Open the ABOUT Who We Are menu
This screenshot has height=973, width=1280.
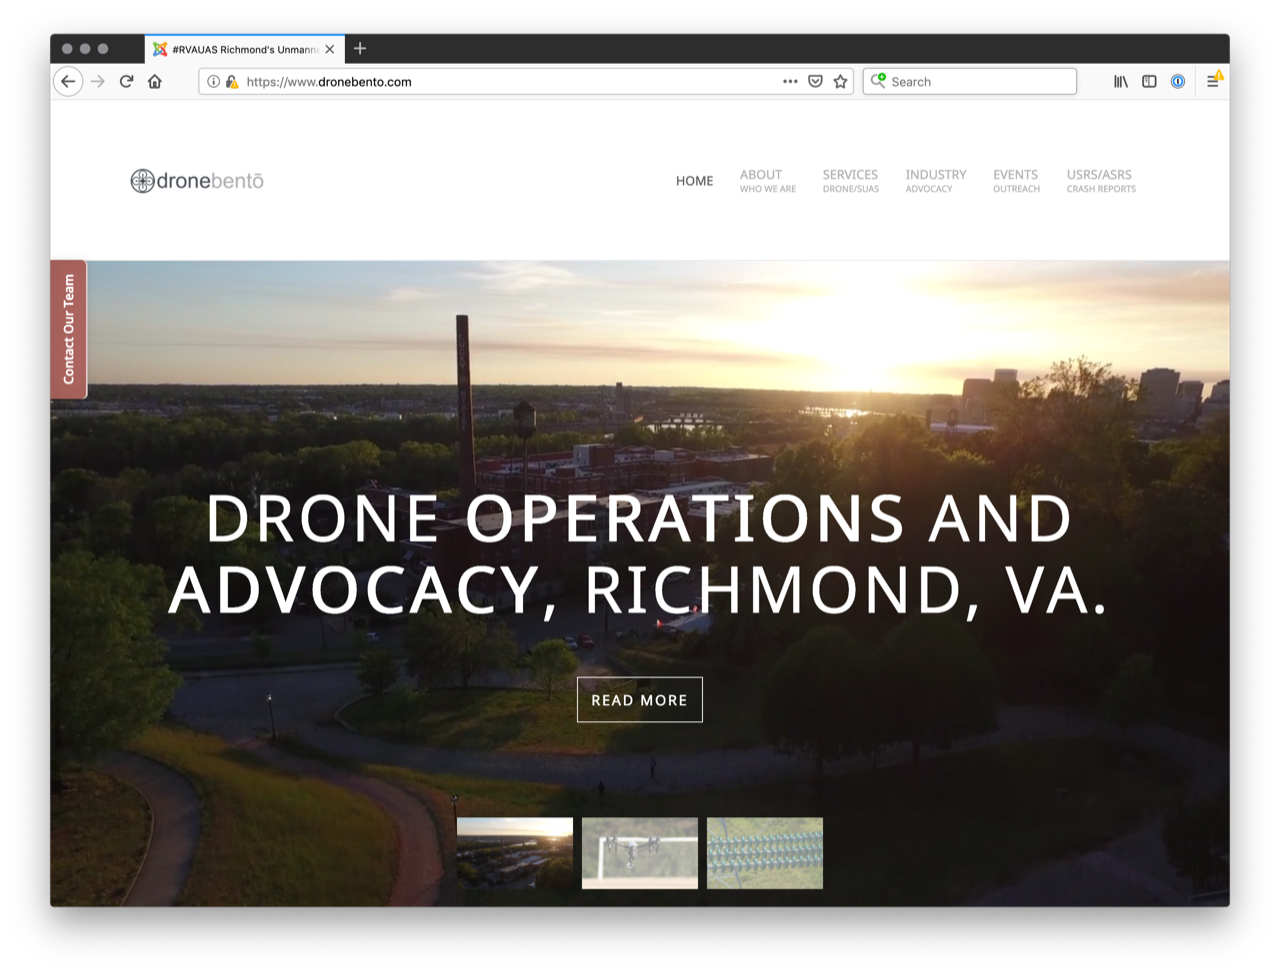[x=768, y=181]
